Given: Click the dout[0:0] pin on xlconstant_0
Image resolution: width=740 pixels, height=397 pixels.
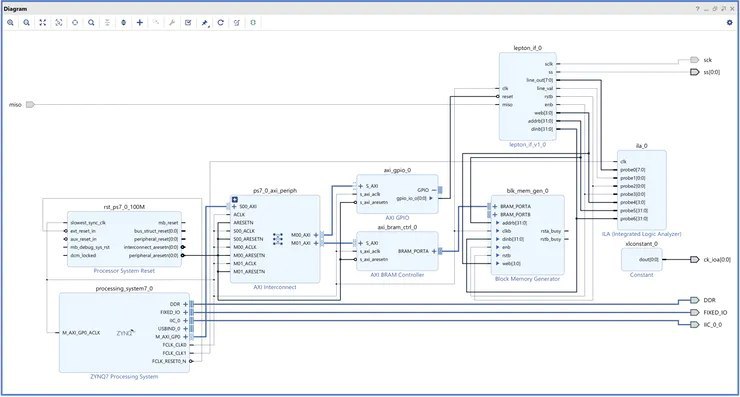Looking at the screenshot, I should pos(648,260).
